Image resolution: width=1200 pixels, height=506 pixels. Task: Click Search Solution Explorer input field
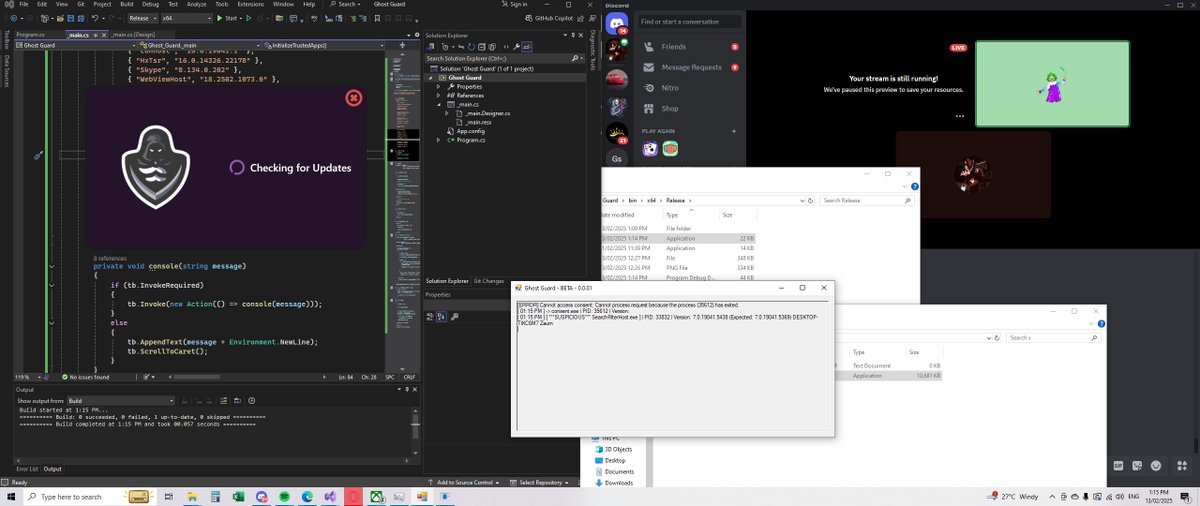point(506,57)
